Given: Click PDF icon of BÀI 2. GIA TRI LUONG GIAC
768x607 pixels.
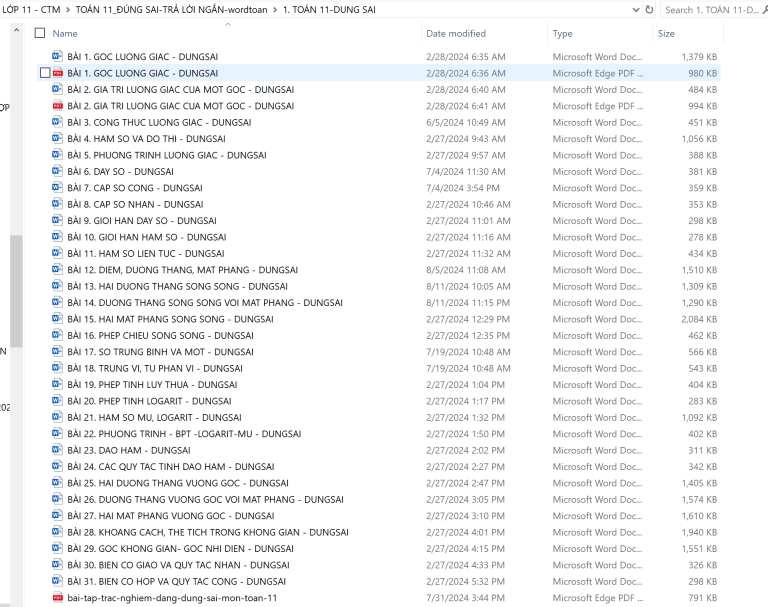Looking at the screenshot, I should pos(57,106).
